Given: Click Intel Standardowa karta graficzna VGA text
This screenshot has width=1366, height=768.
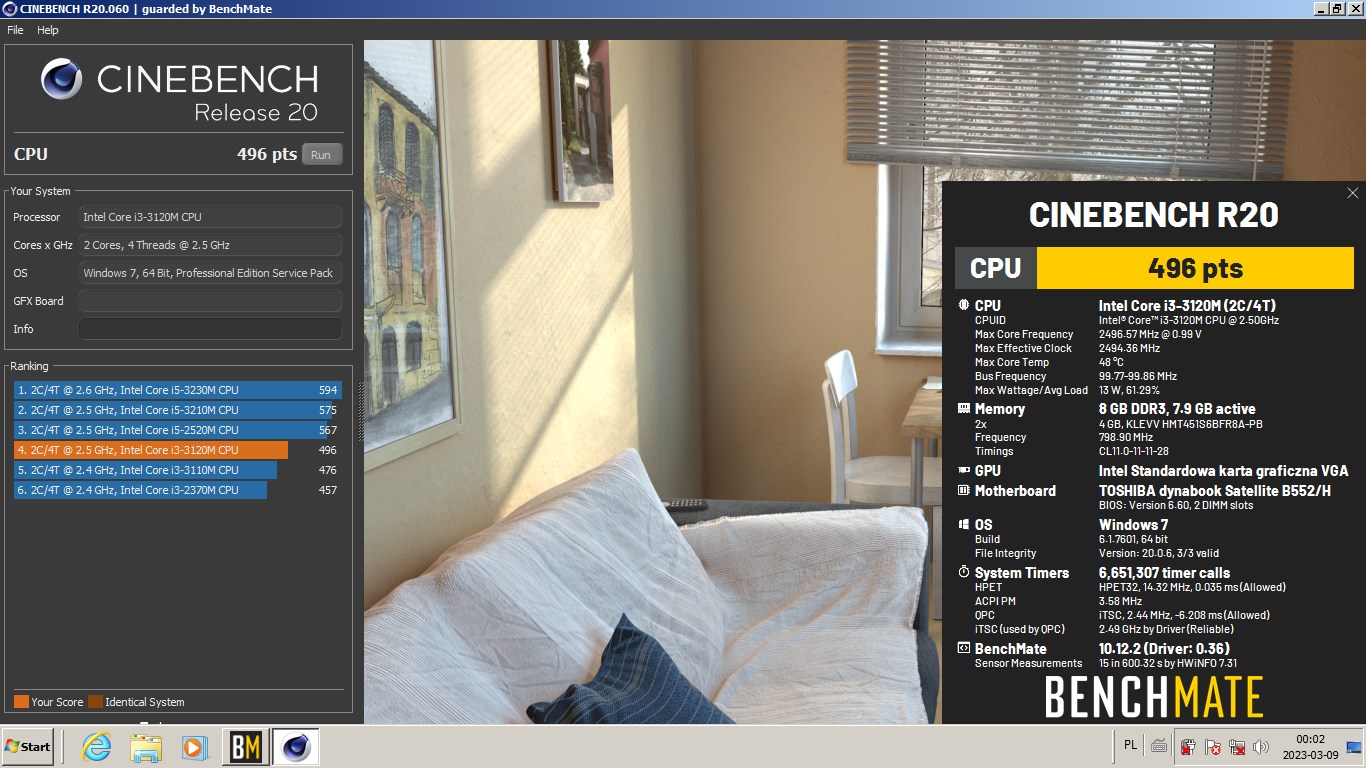Looking at the screenshot, I should click(1223, 471).
